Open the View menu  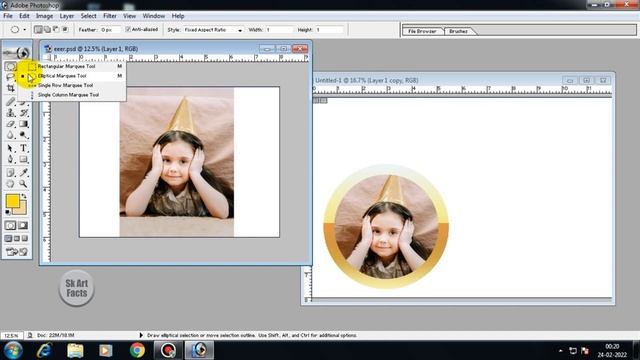(x=129, y=16)
